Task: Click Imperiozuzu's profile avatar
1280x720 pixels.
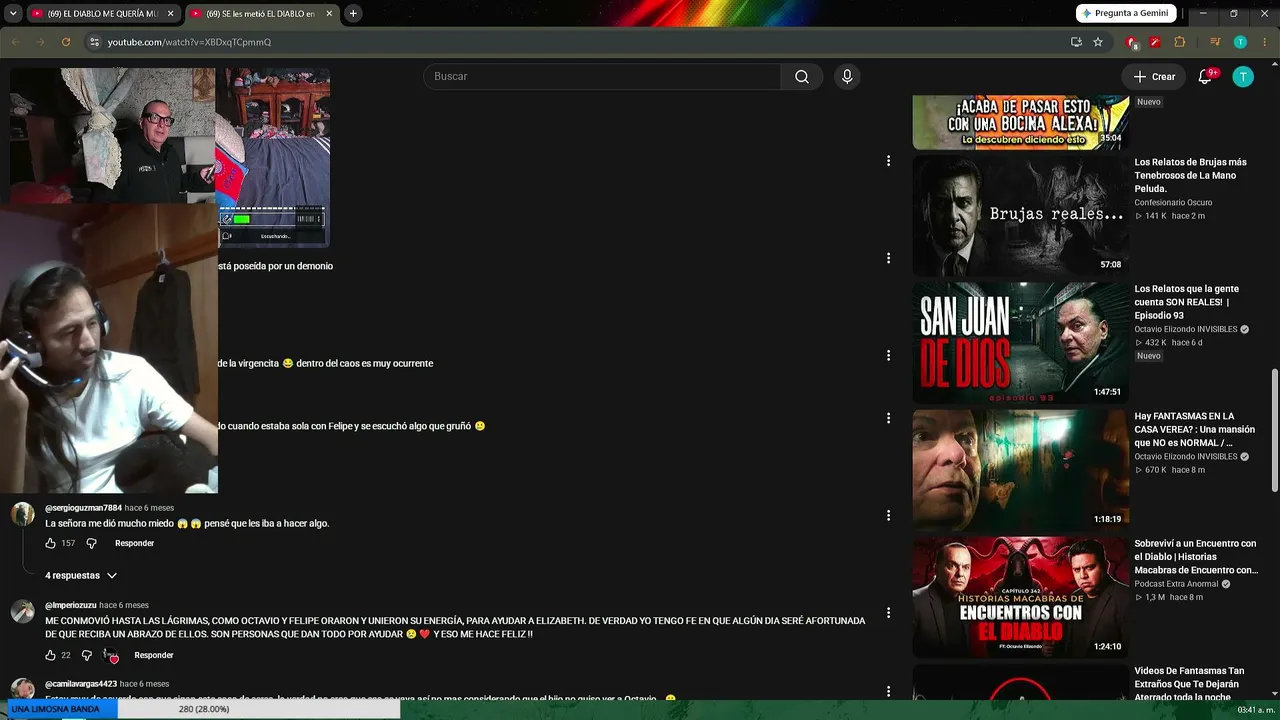Action: tap(23, 612)
